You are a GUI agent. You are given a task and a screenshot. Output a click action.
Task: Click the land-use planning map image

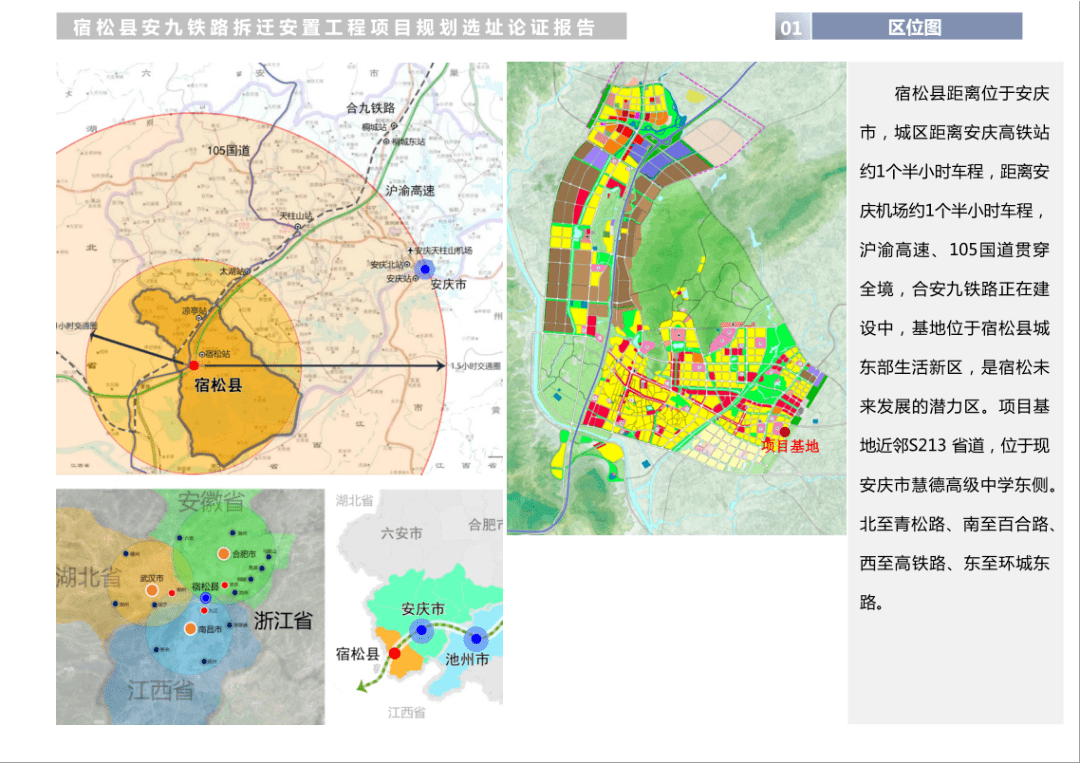point(676,298)
